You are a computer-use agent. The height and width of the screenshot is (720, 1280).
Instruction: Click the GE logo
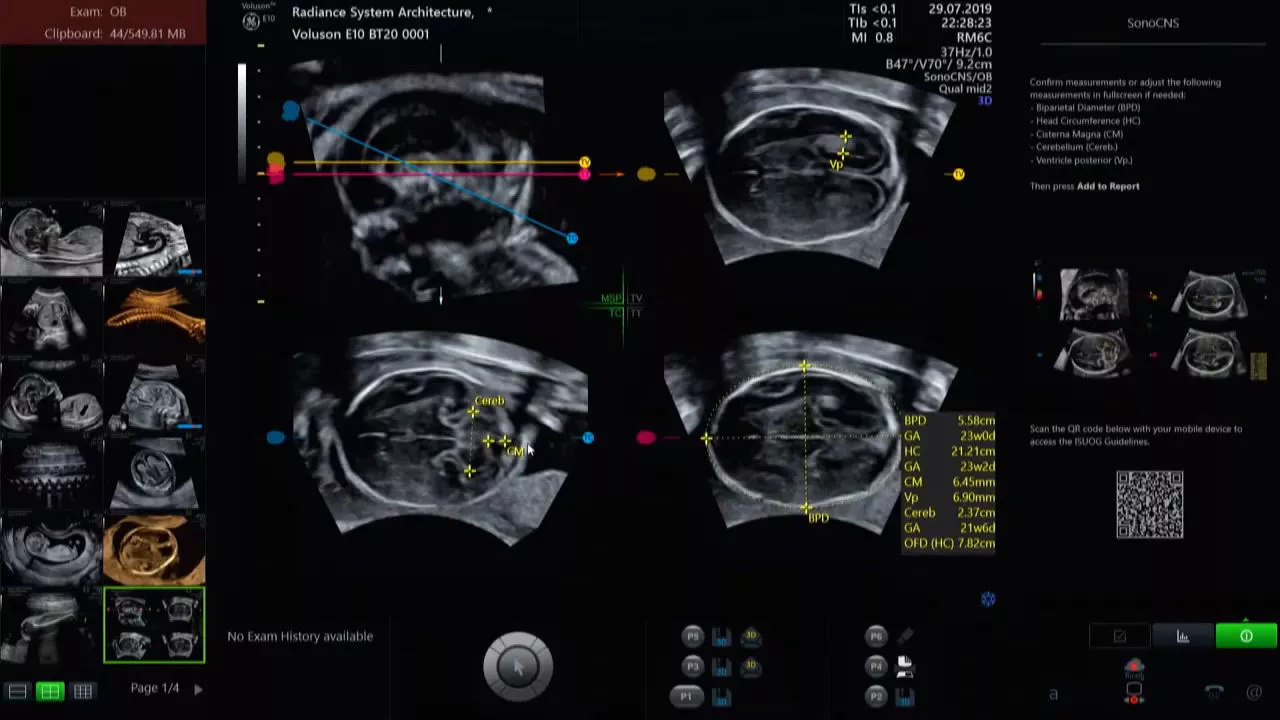[x=250, y=22]
